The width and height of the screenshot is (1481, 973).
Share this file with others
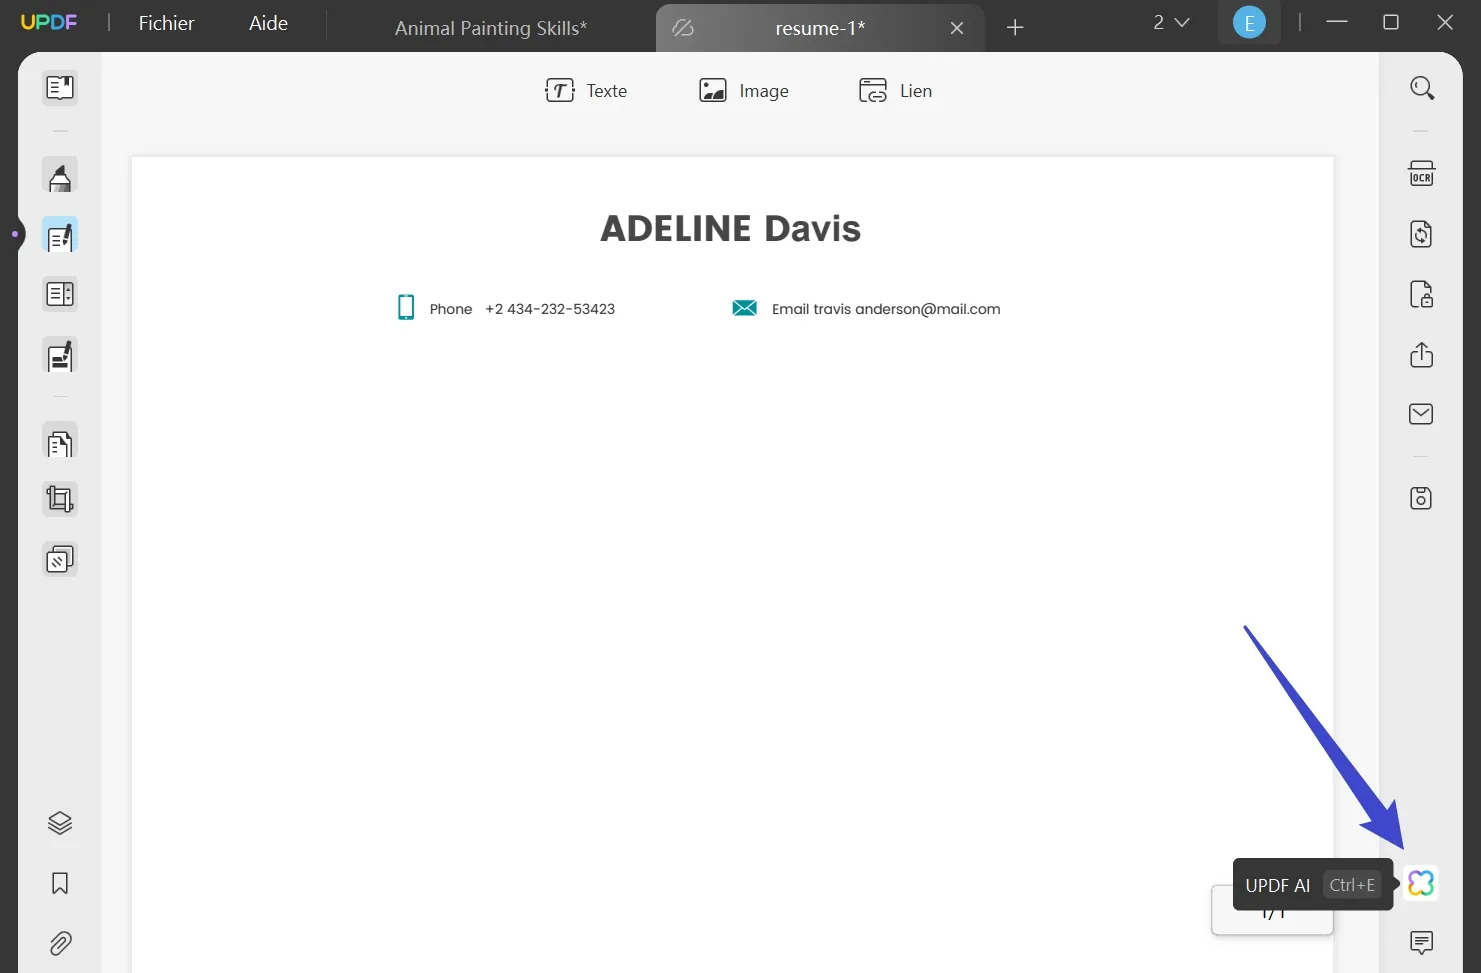tap(1421, 354)
